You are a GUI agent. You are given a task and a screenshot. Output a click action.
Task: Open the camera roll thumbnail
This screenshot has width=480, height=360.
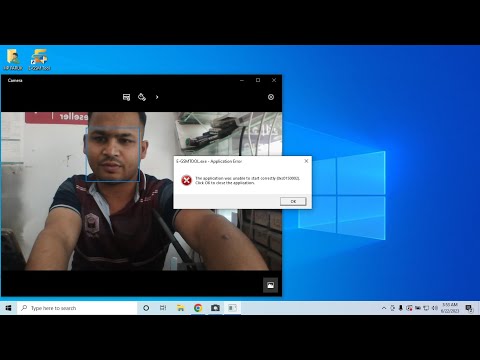pyautogui.click(x=270, y=285)
